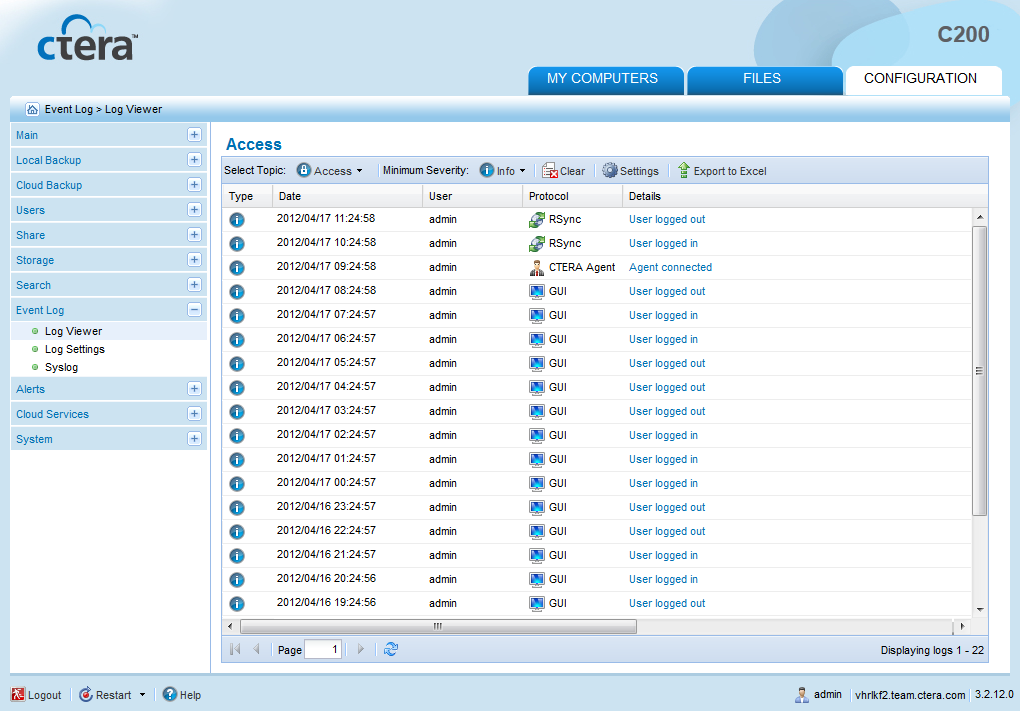
Task: Click info icon for 09:24:58 log entry
Action: click(237, 267)
